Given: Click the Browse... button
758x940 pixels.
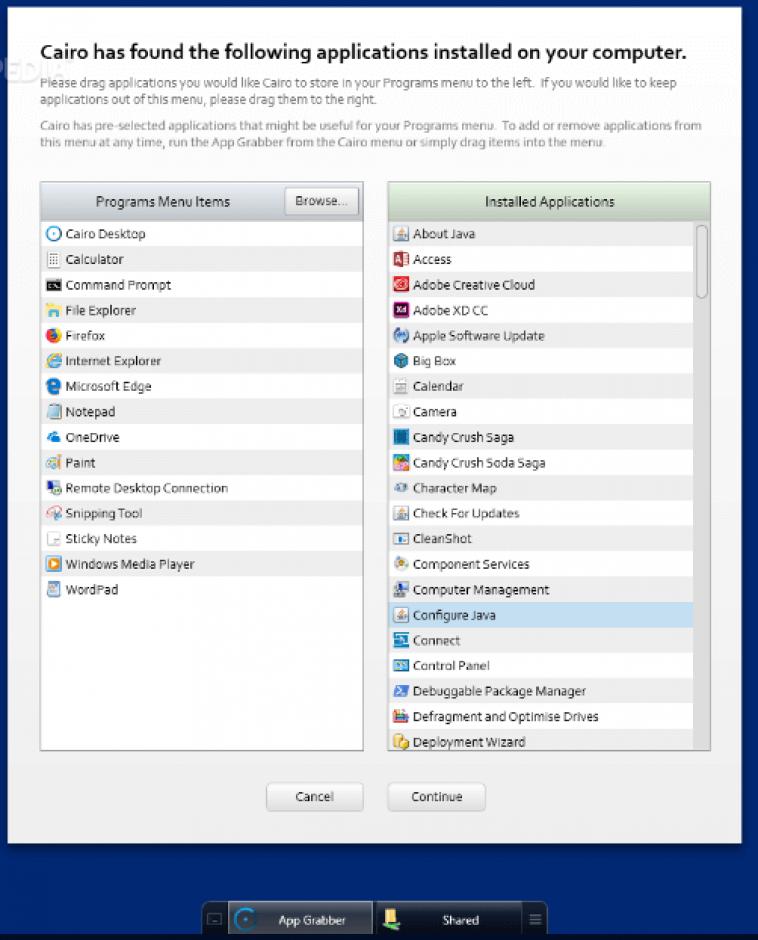Looking at the screenshot, I should [321, 201].
